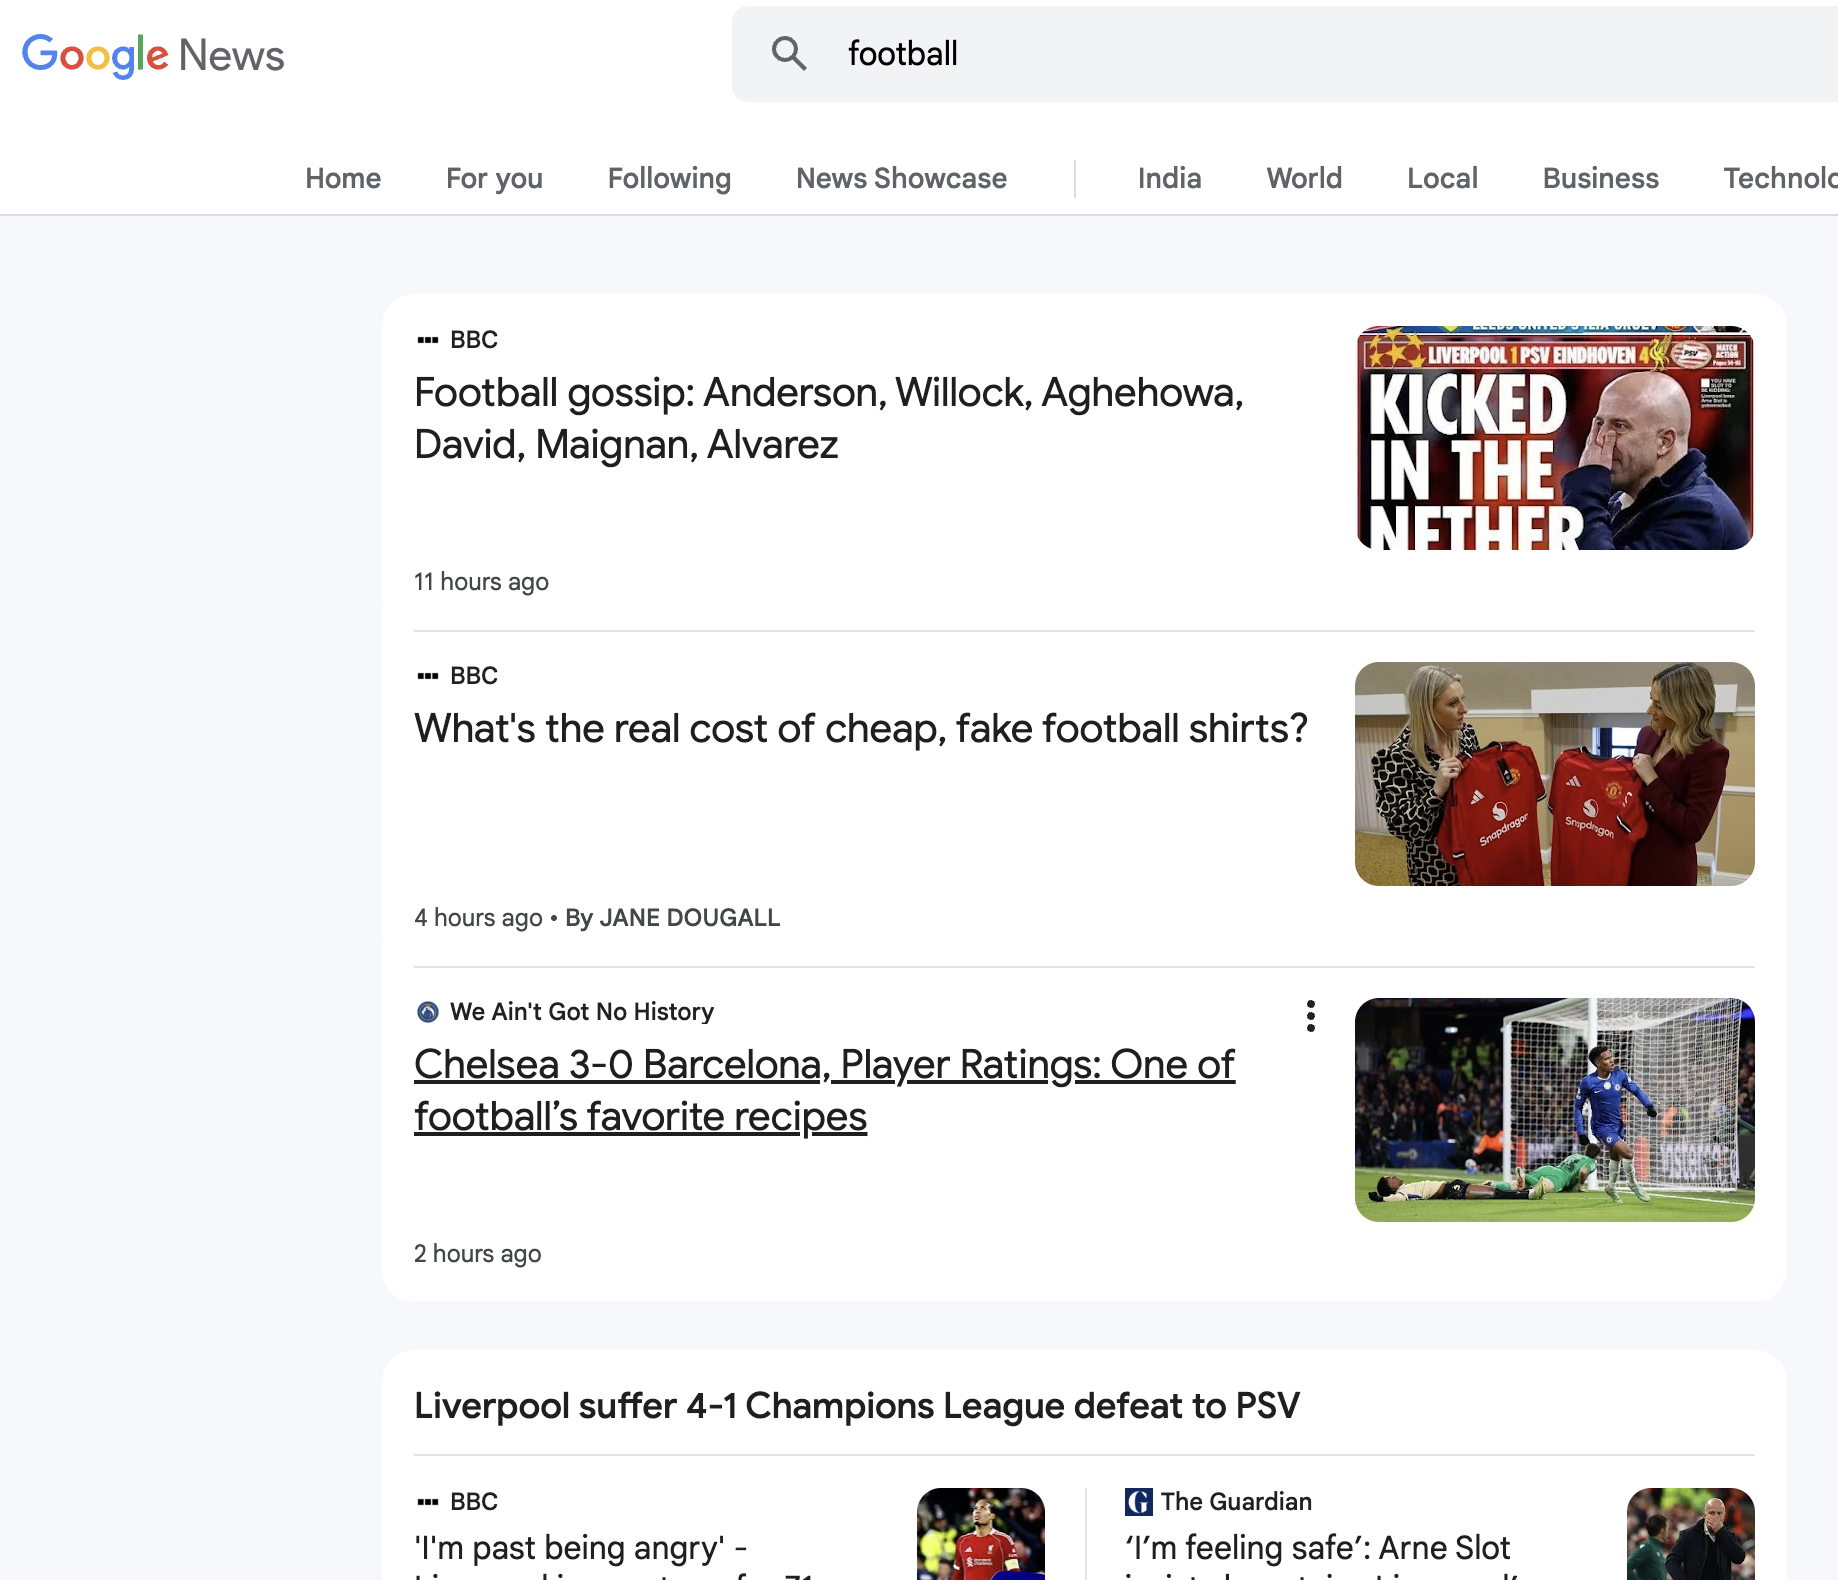Click the football search input field
Screen dimensions: 1838x1580
tap(1300, 54)
